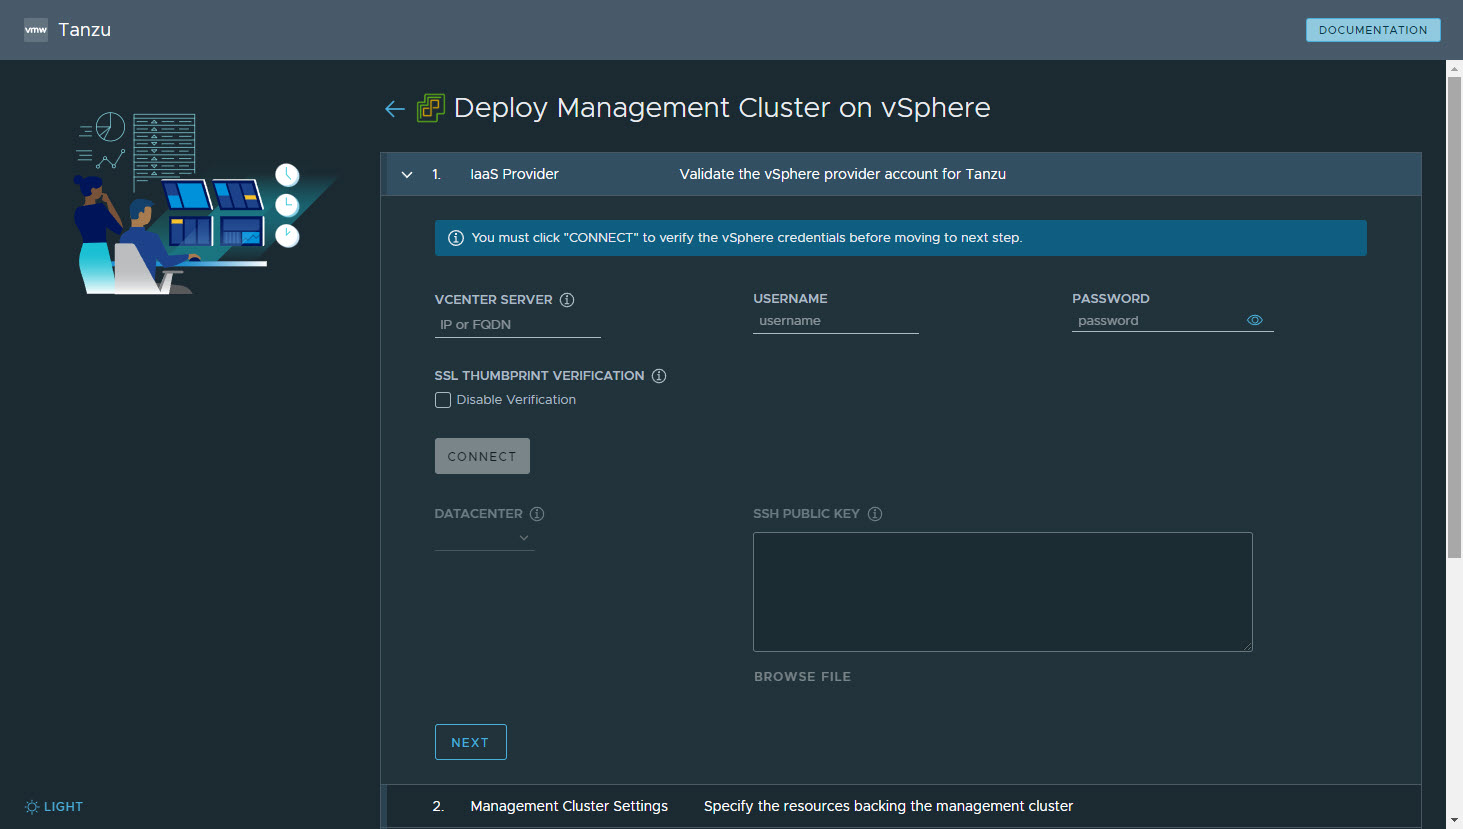
Task: Click the 'IaaS Provider' step label
Action: tap(515, 174)
